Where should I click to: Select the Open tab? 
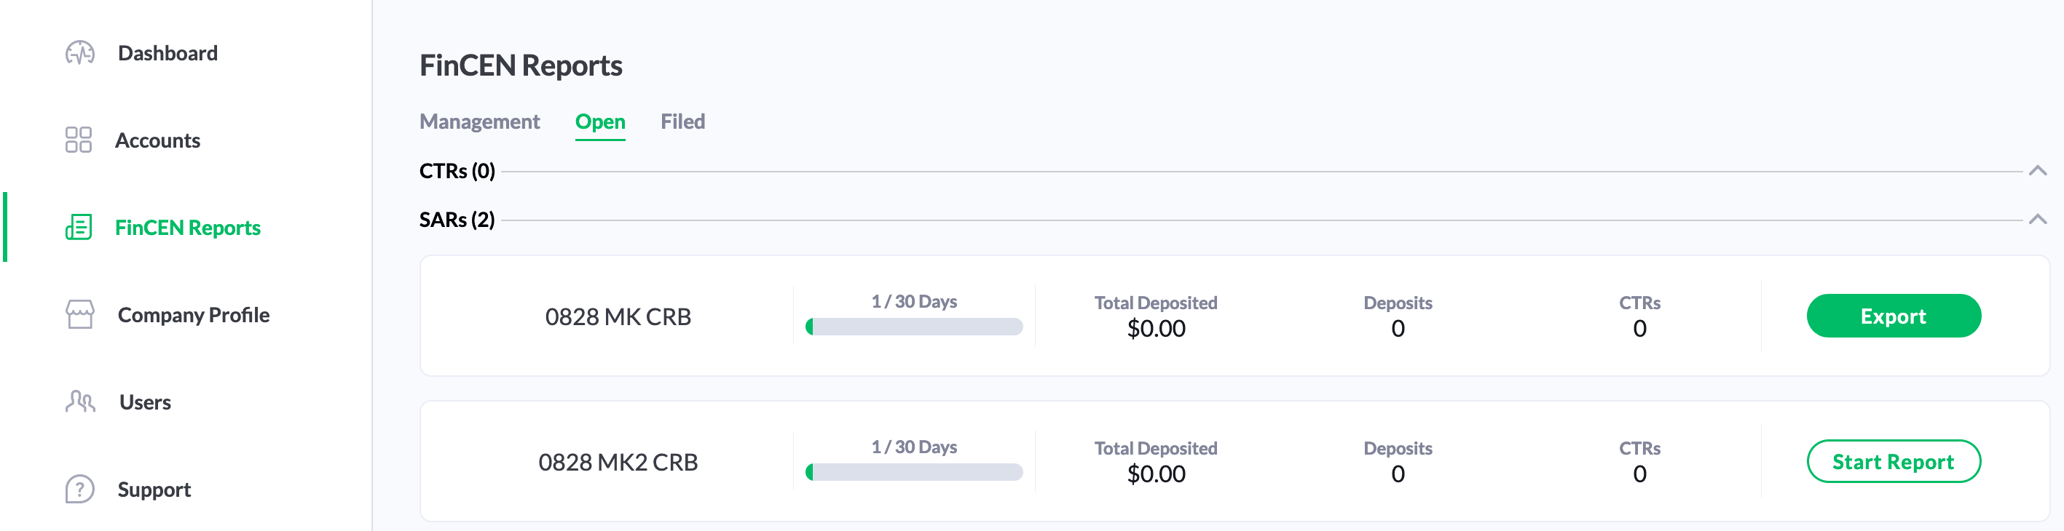(600, 122)
